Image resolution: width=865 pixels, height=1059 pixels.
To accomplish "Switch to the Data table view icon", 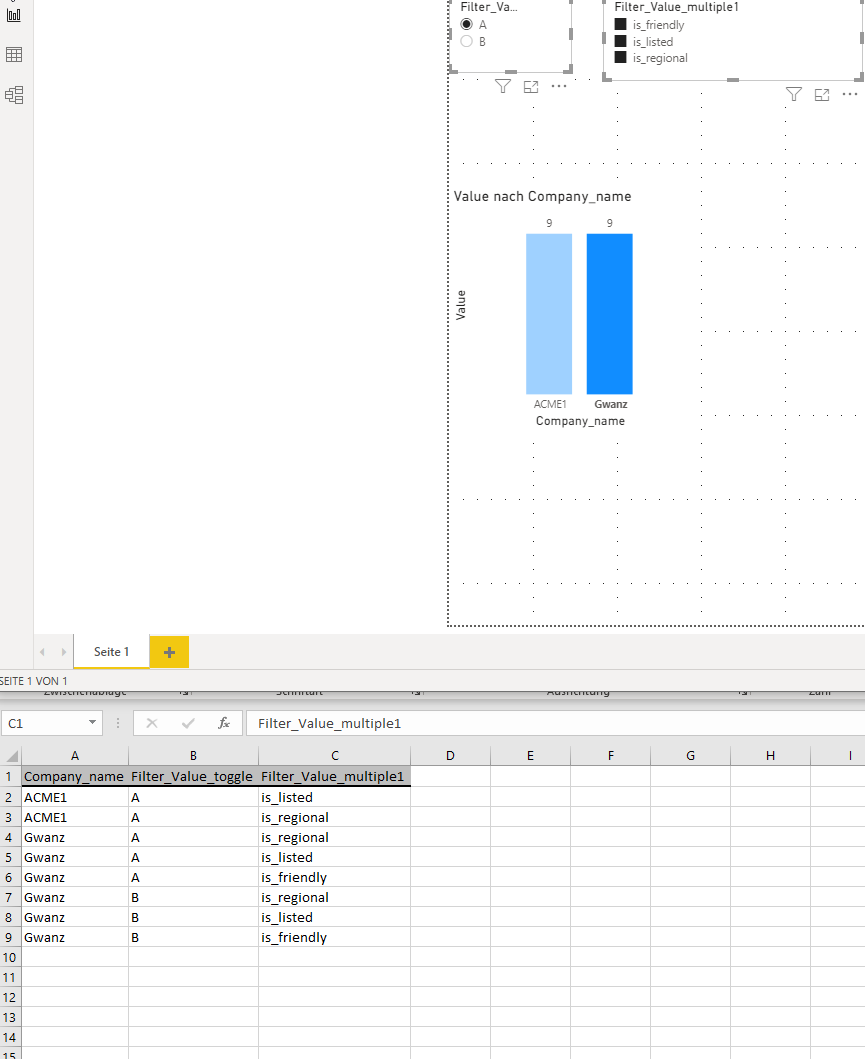I will tap(14, 55).
